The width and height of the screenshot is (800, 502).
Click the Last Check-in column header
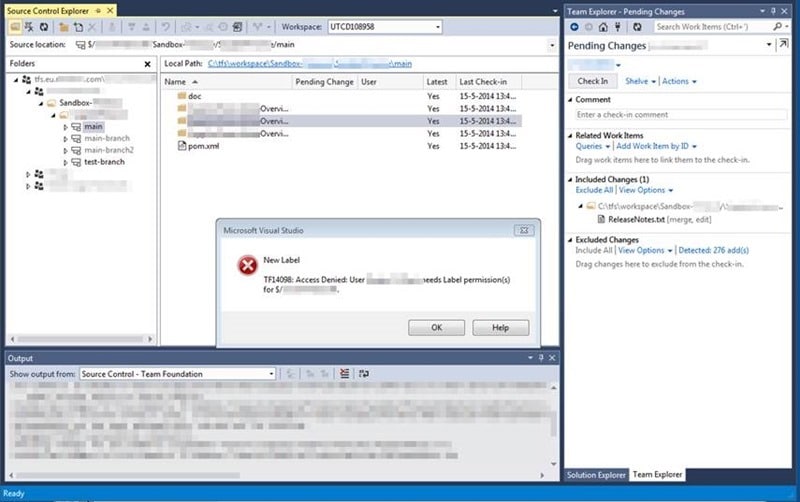[489, 82]
